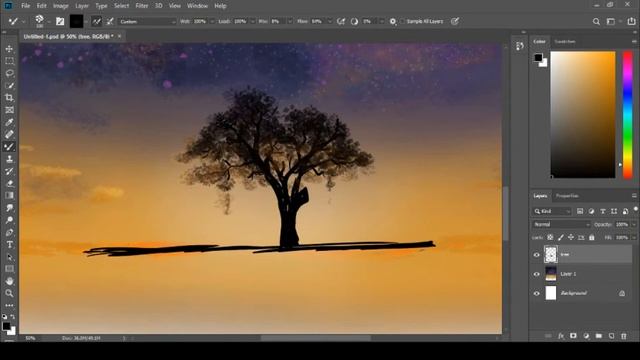Click the rainbow hue slider in the Color panel
The image size is (640, 360).
click(627, 115)
